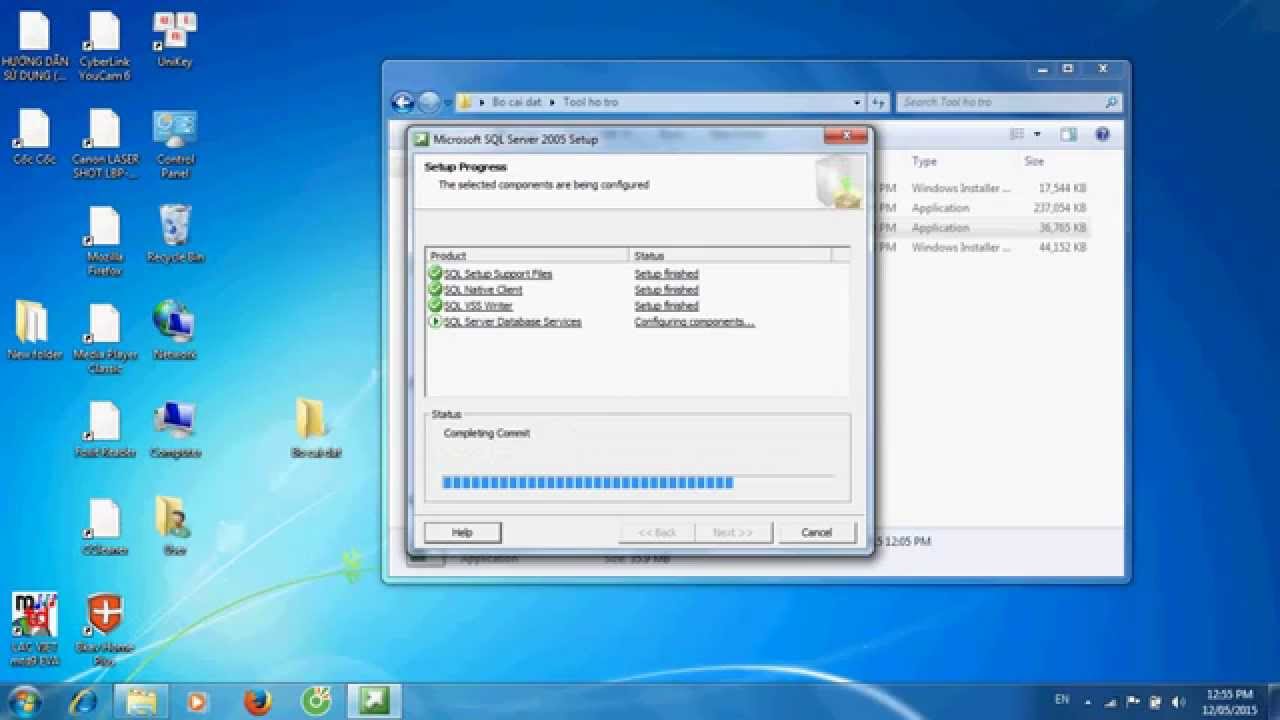Open the recent pages dropdown beside Forward

point(448,102)
